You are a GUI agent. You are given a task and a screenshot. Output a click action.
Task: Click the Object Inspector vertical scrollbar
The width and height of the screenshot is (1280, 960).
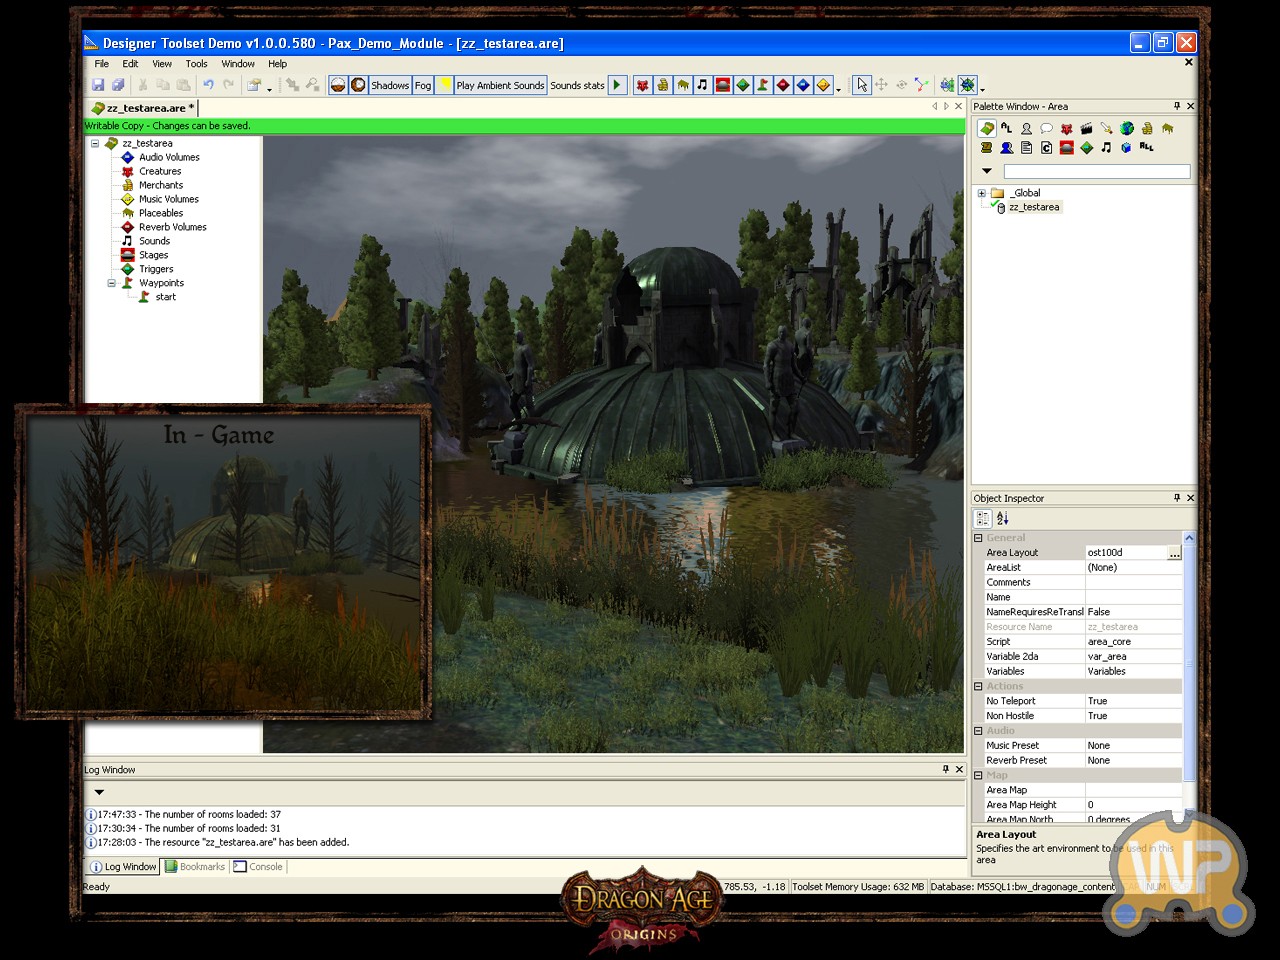pyautogui.click(x=1189, y=675)
